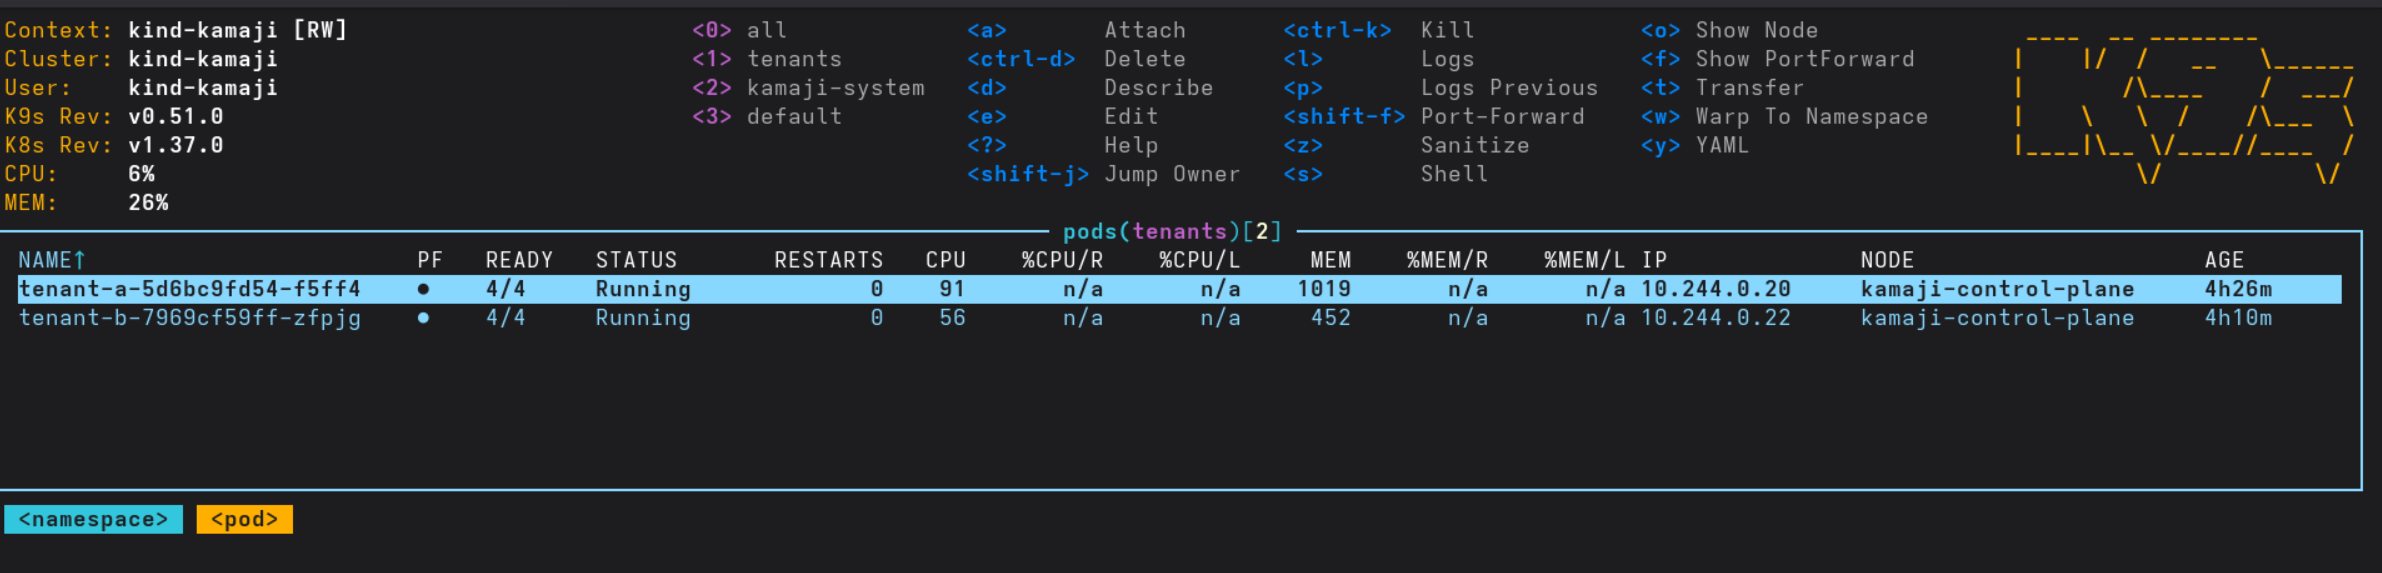Screen dimensions: 2382x573
Task: Click the %MEM/R column header
Action: click(1447, 260)
